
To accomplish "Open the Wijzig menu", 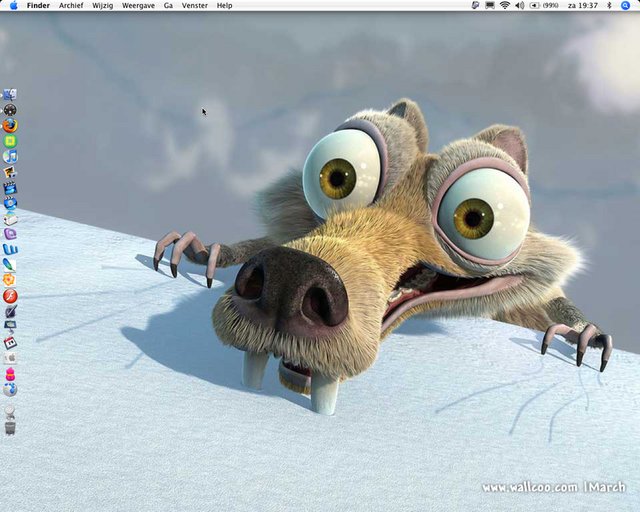I will pos(102,5).
